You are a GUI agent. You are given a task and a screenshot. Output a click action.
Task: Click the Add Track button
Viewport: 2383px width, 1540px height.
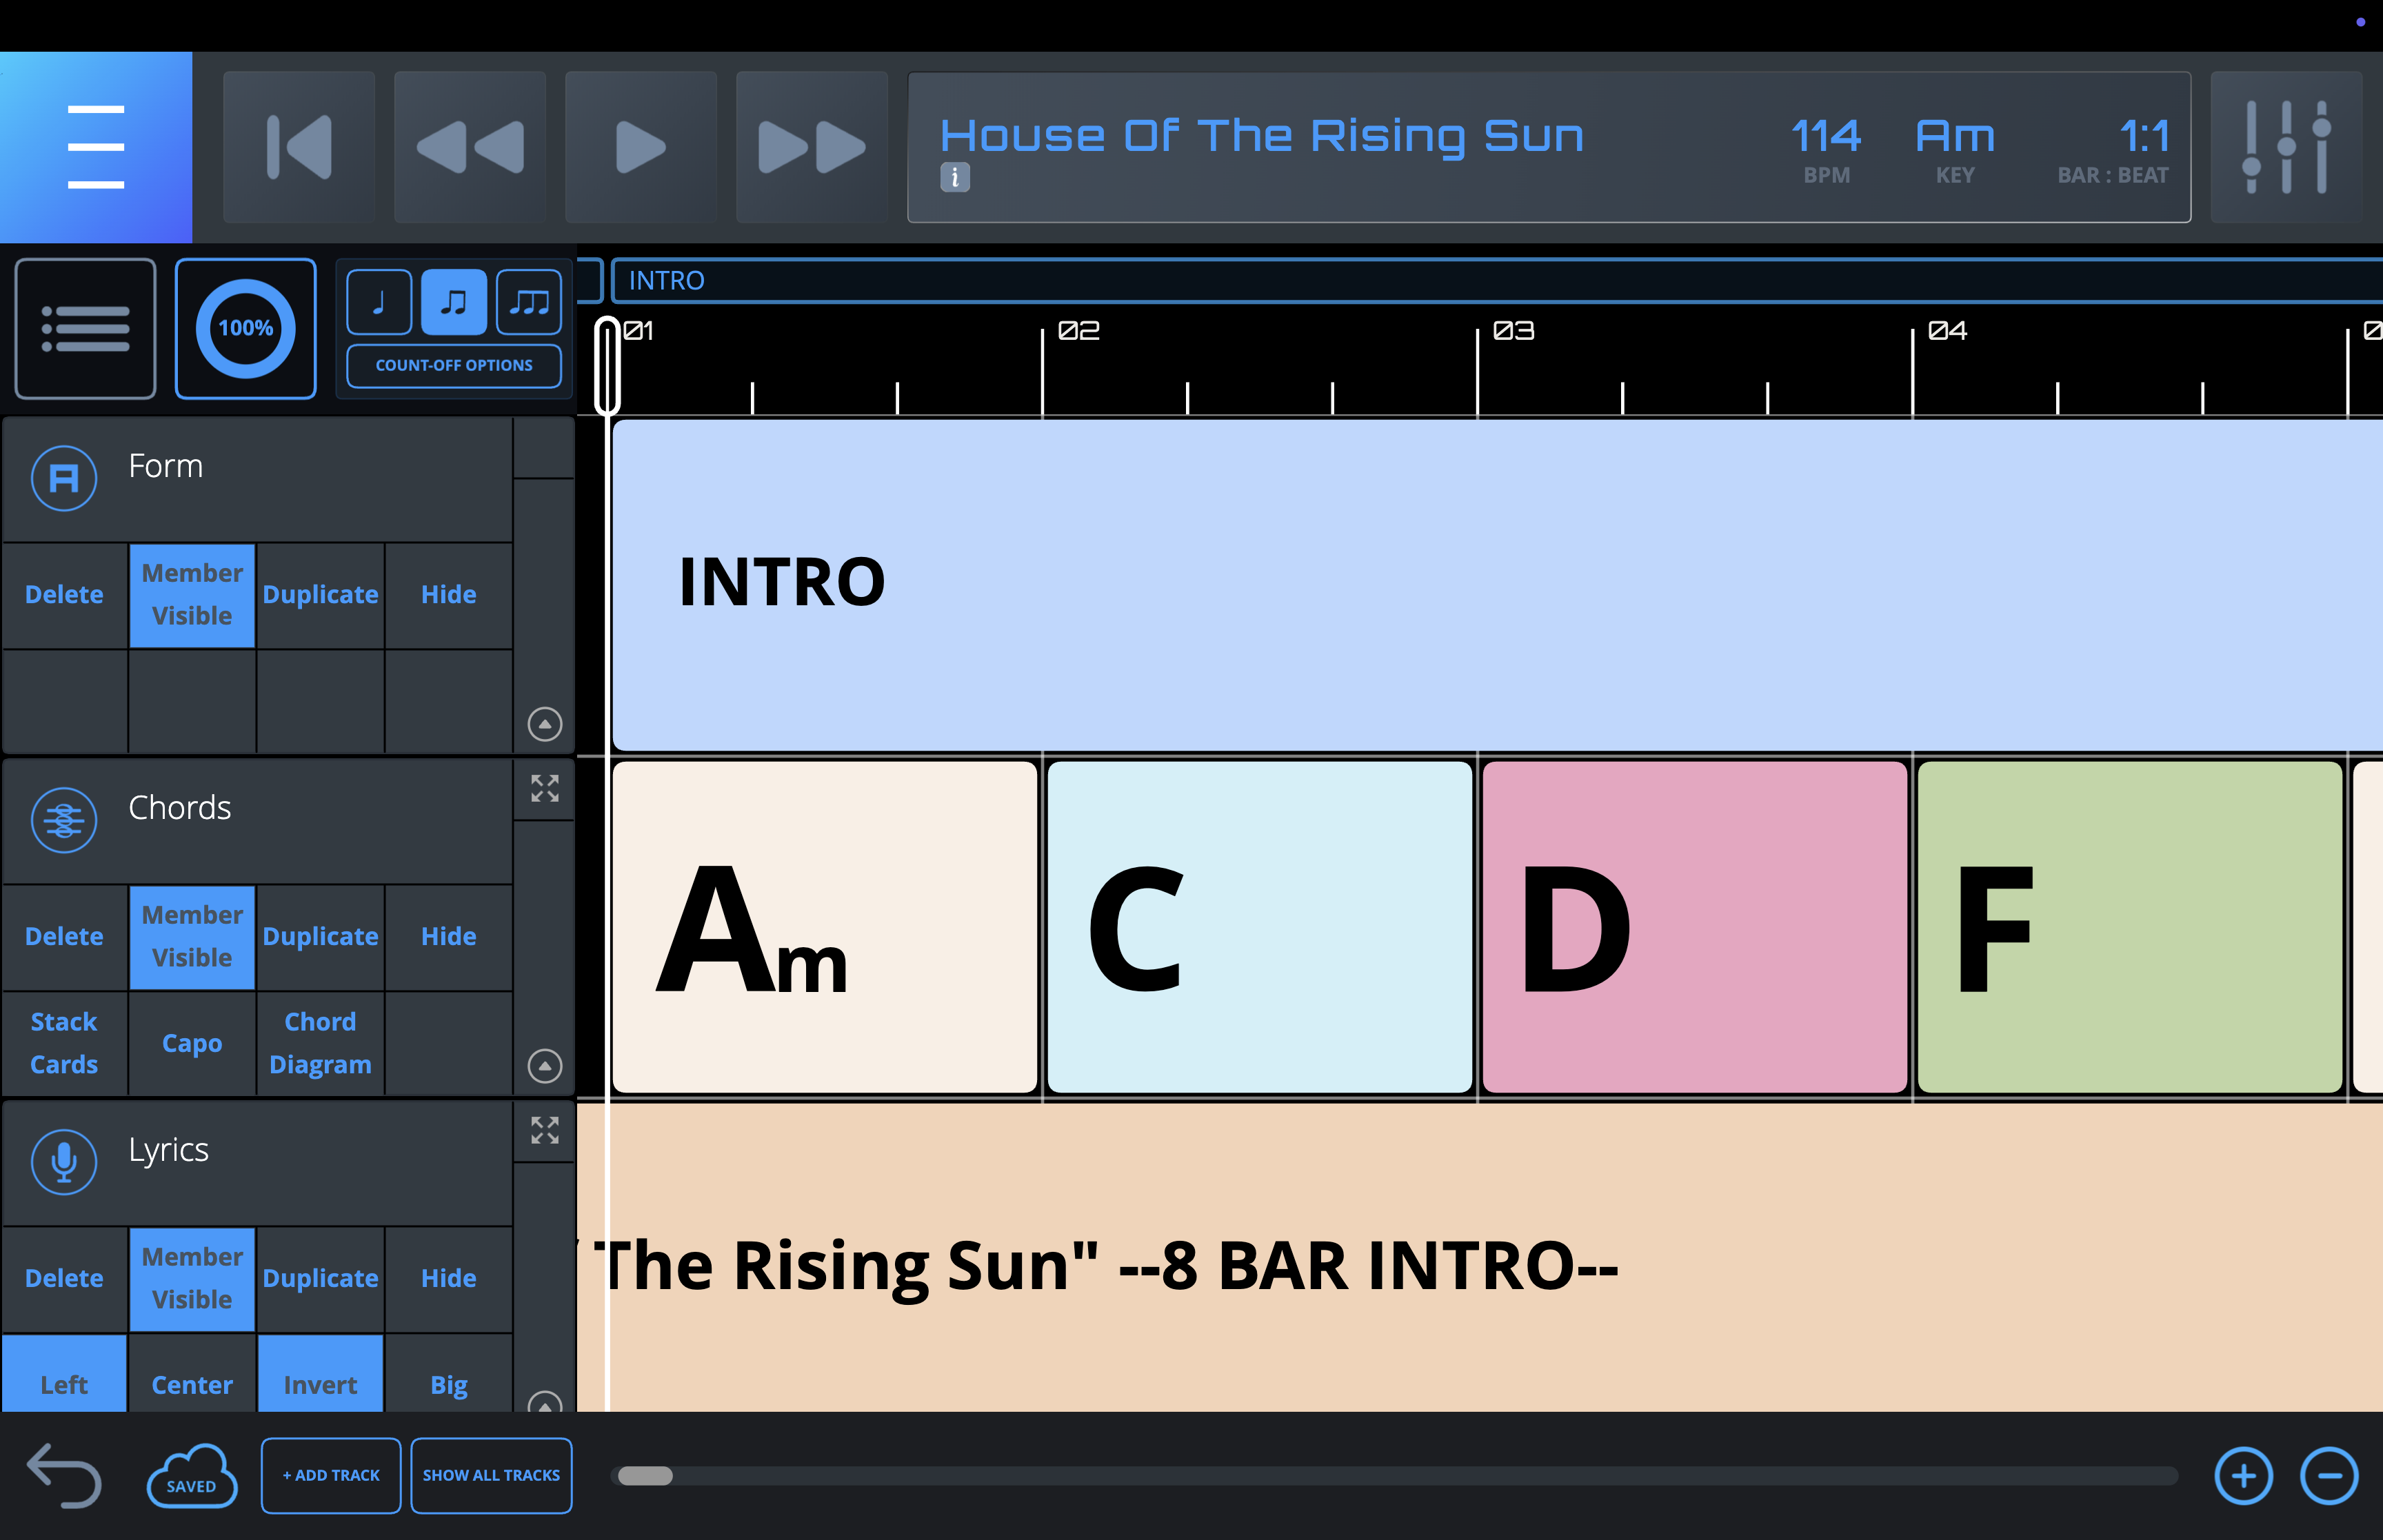click(331, 1476)
